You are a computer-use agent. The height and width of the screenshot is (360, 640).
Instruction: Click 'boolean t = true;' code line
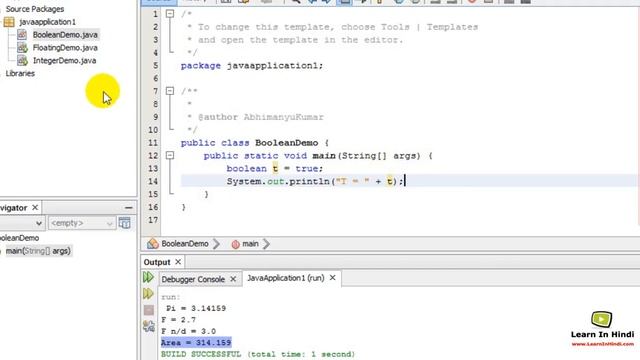275,169
